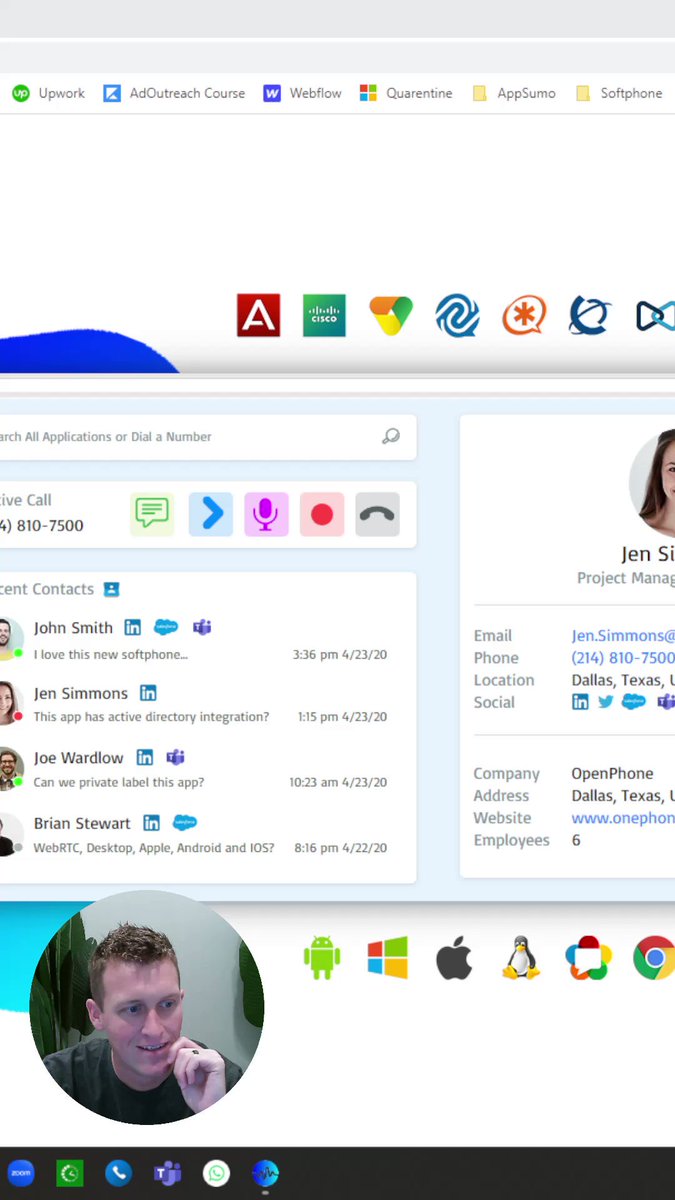Select Joe Wardlow contact name
Viewport: 675px width, 1200px height.
[x=79, y=758]
